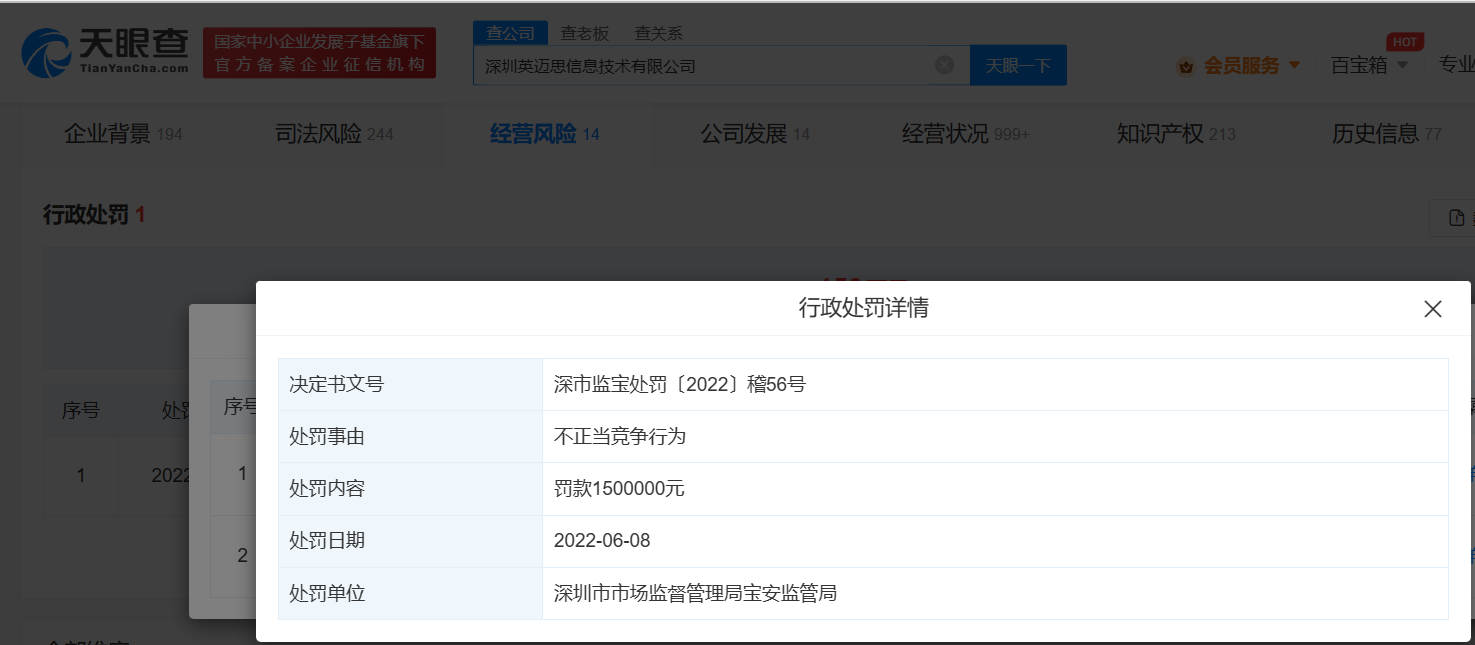Click the company name search input field
This screenshot has height=645, width=1475.
click(700, 64)
